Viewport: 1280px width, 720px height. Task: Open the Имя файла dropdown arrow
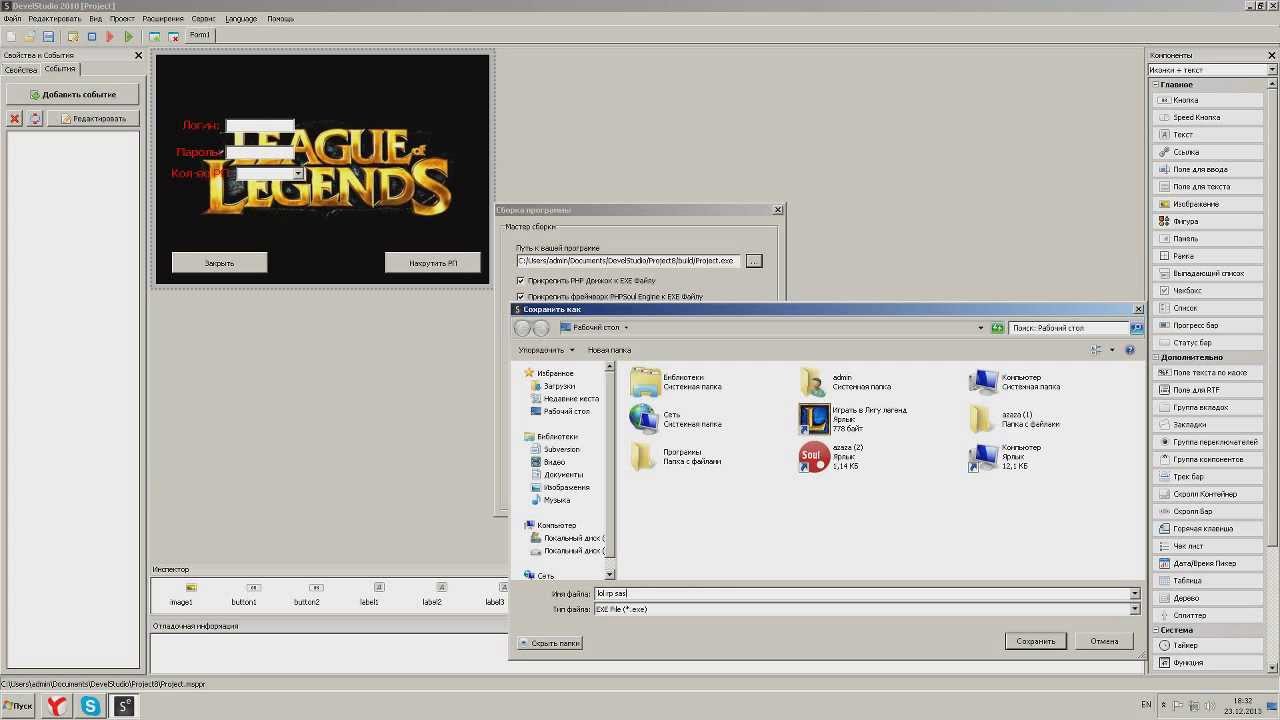(1134, 594)
